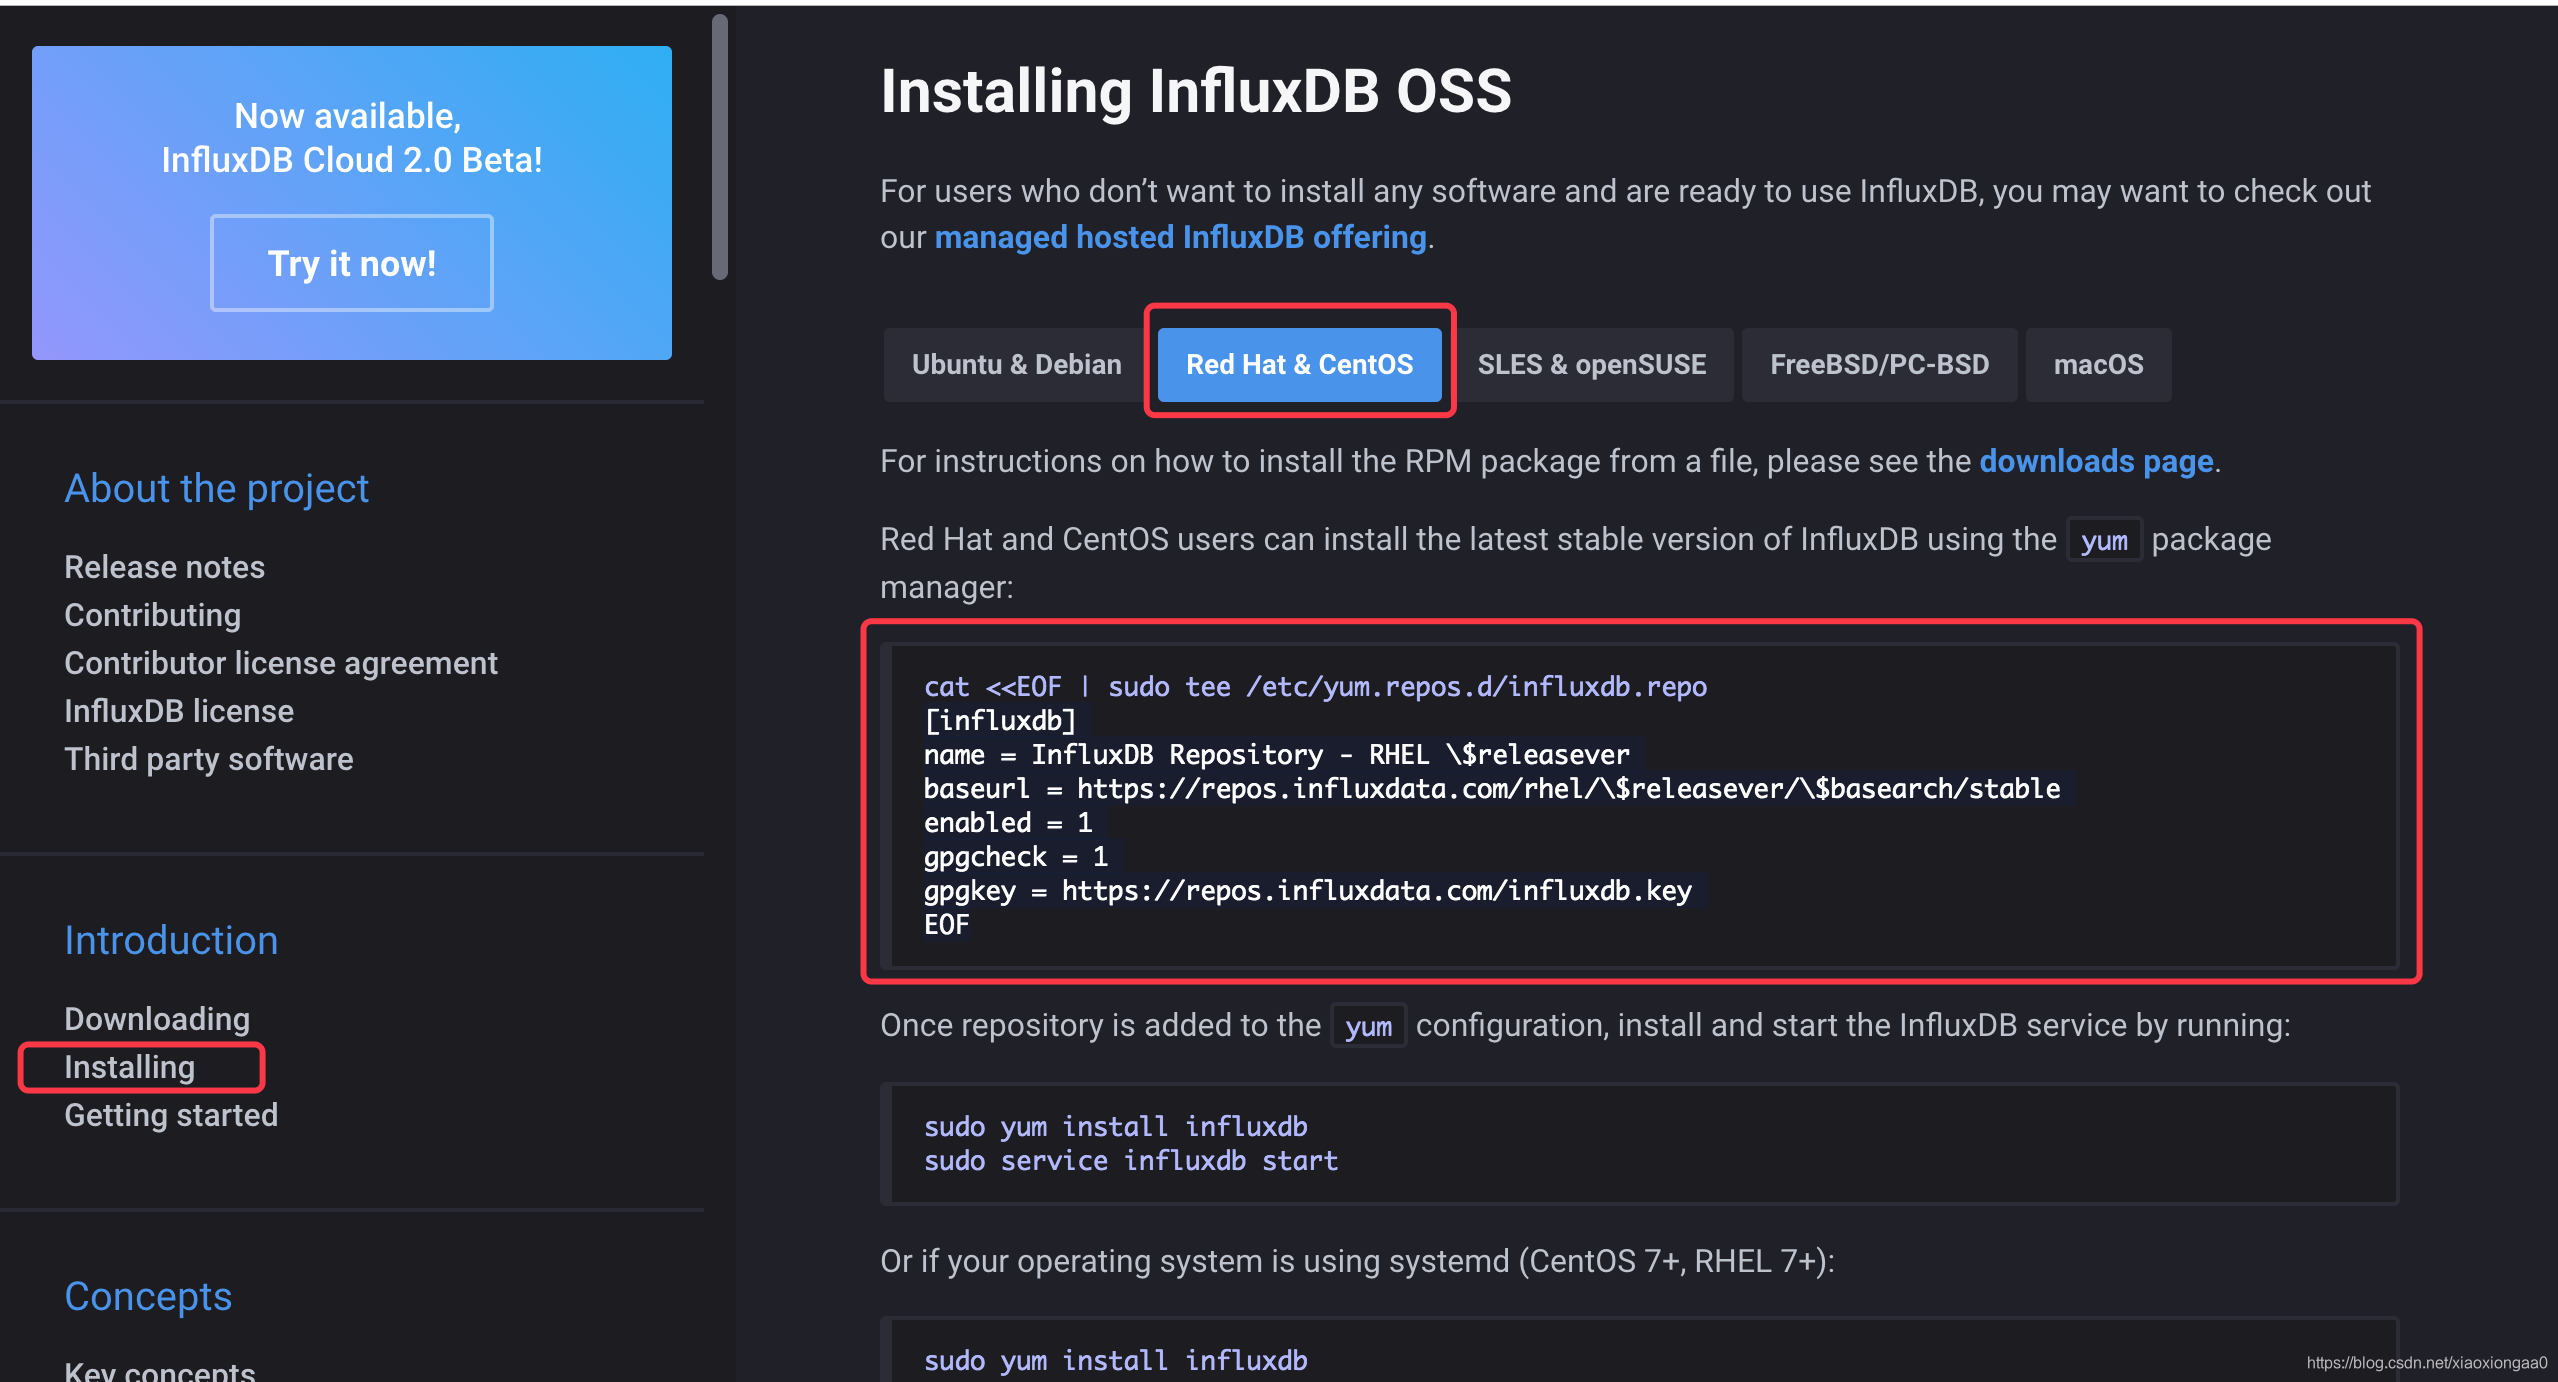The image size is (2558, 1382).
Task: Open the About the project section heading
Action: click(x=217, y=488)
